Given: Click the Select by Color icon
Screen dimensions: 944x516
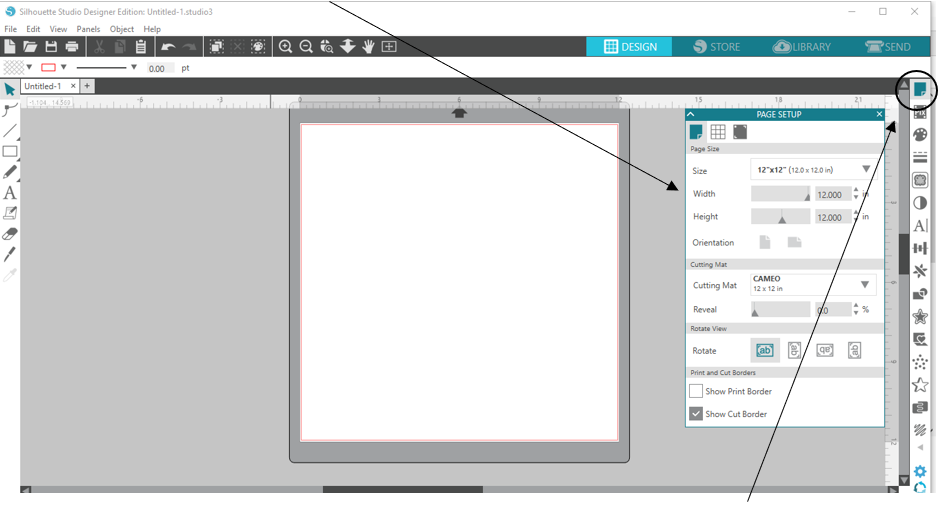Looking at the screenshot, I should [x=258, y=46].
